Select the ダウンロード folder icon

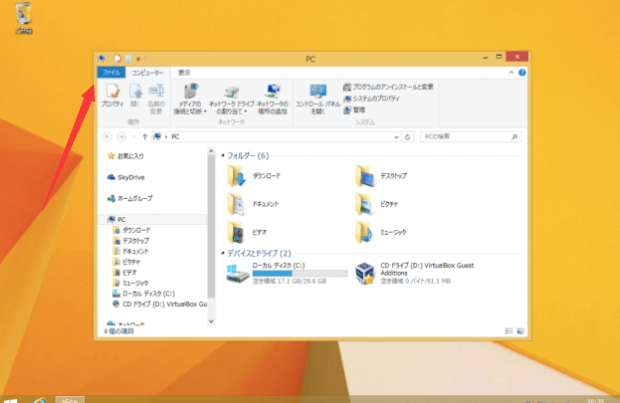click(x=236, y=176)
